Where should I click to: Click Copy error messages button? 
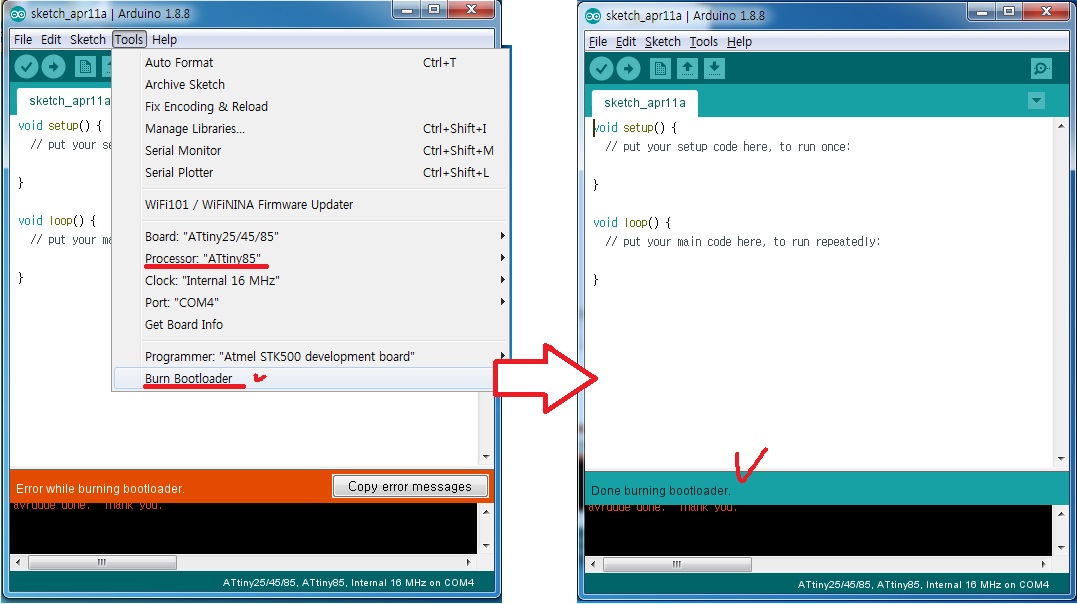410,486
